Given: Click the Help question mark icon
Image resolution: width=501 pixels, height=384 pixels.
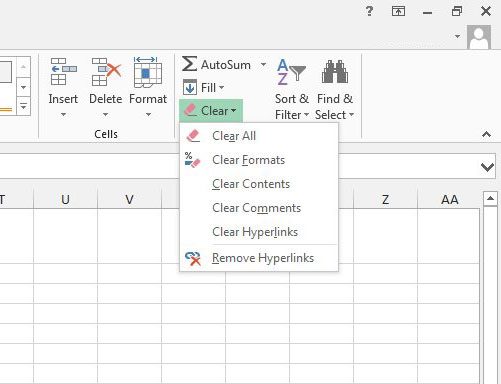Looking at the screenshot, I should [x=369, y=11].
